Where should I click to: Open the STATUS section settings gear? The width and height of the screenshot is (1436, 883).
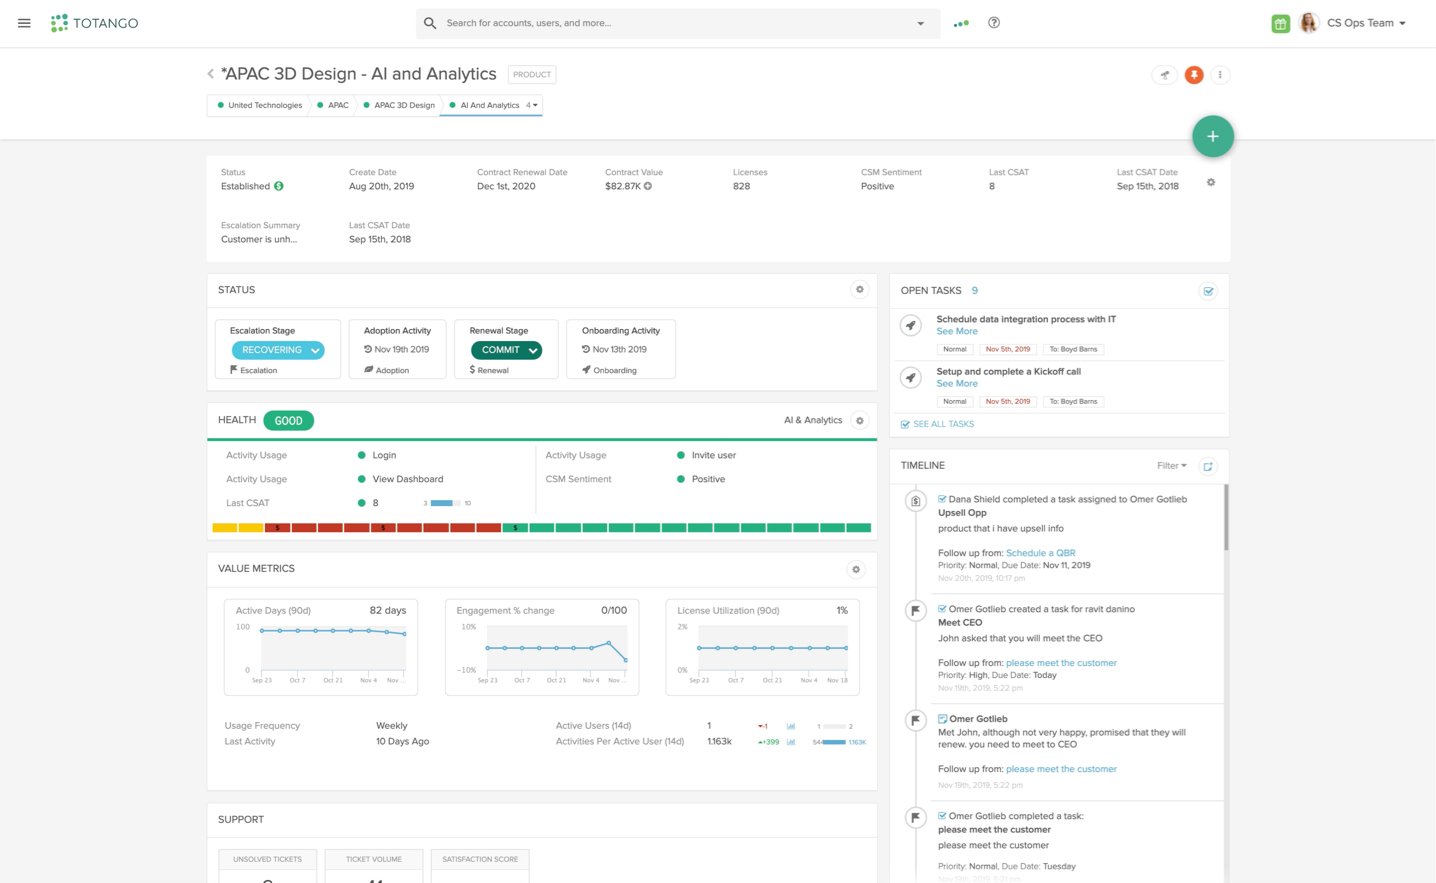pyautogui.click(x=859, y=289)
